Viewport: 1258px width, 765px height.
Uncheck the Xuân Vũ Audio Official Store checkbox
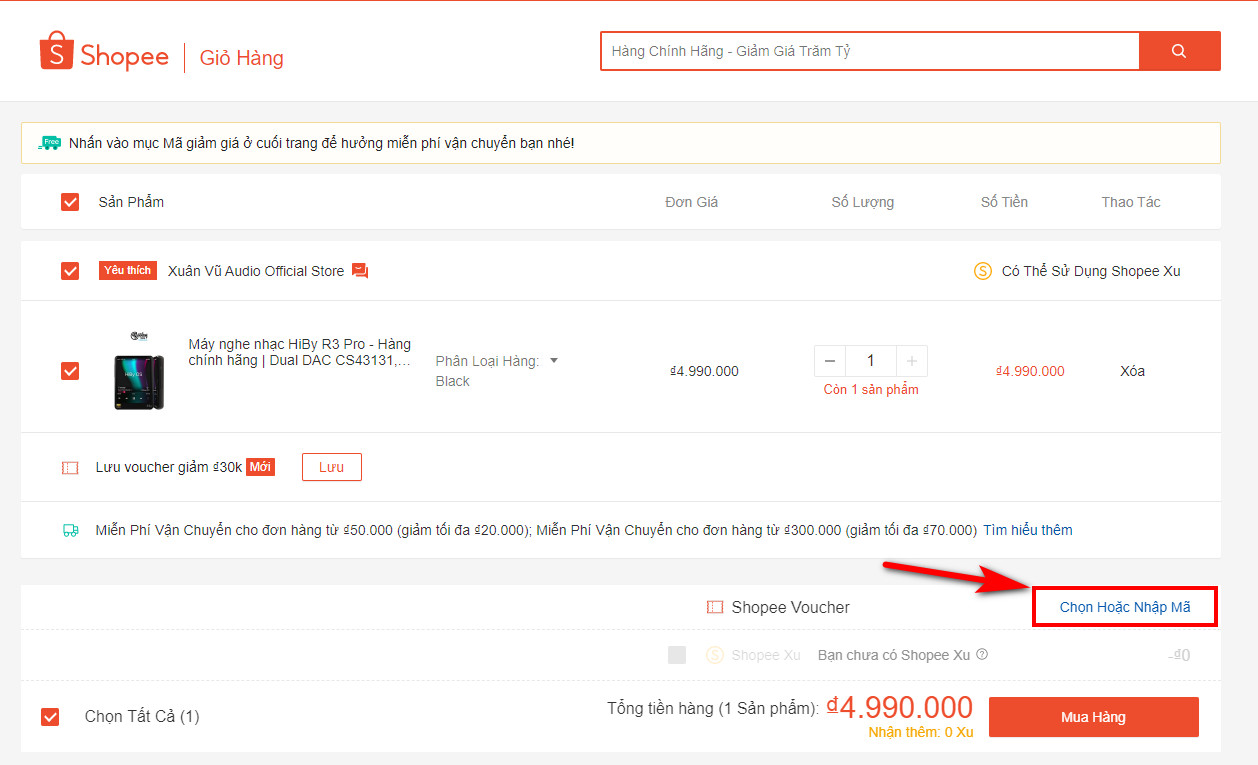click(x=70, y=271)
